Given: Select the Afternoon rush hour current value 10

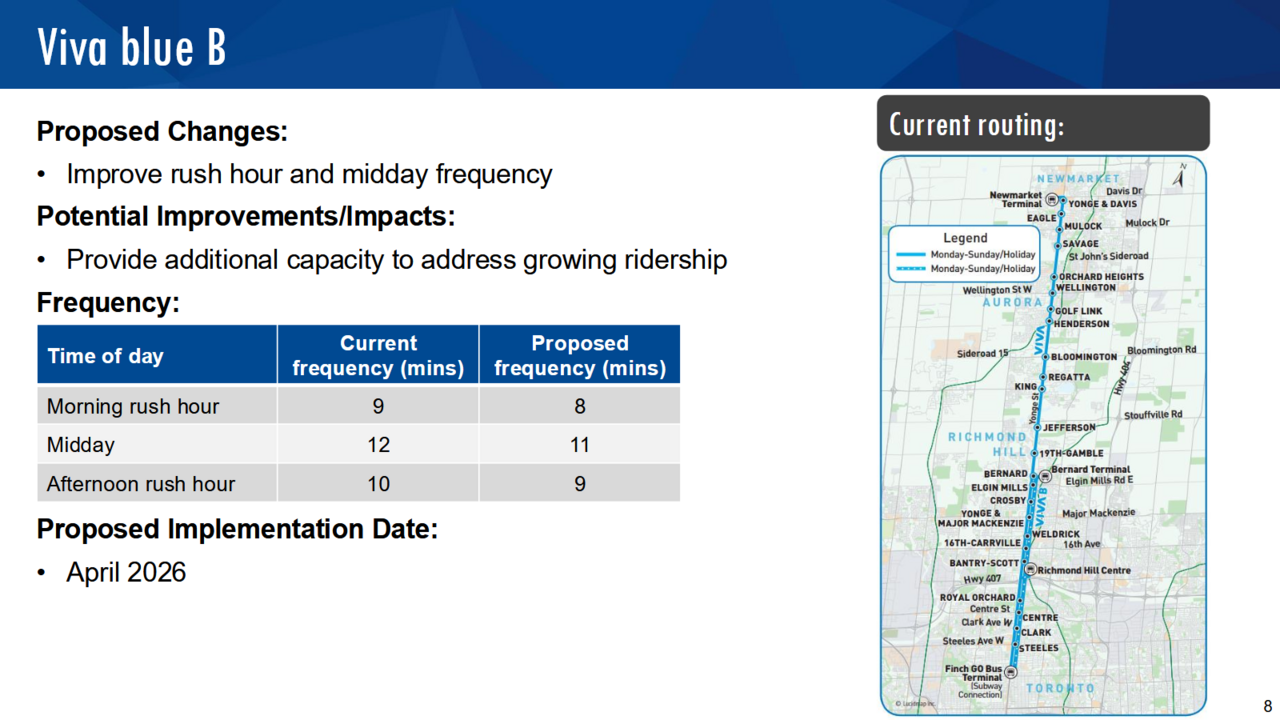Looking at the screenshot, I should (378, 484).
